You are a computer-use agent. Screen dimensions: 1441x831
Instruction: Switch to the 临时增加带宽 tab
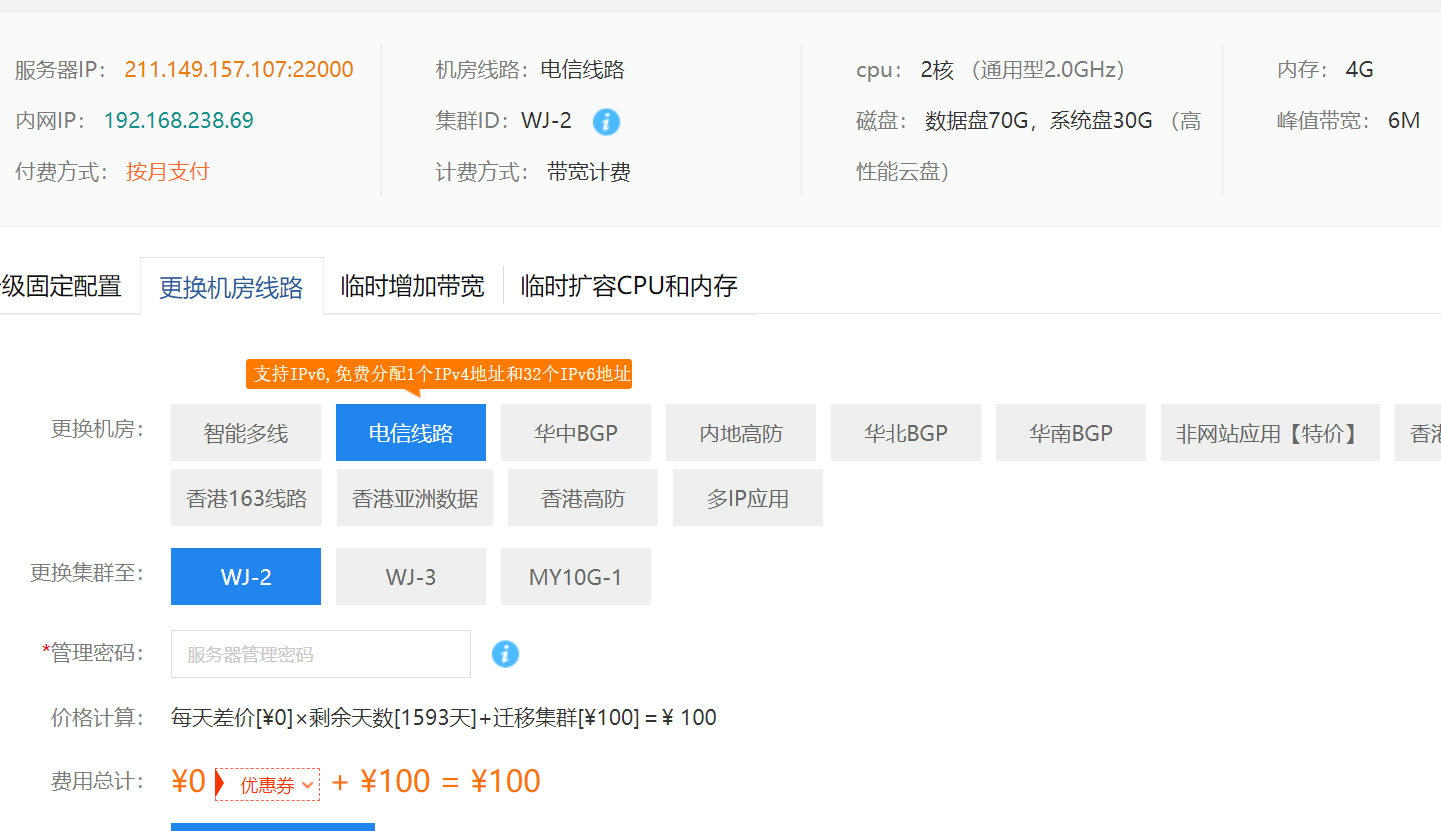pyautogui.click(x=413, y=285)
